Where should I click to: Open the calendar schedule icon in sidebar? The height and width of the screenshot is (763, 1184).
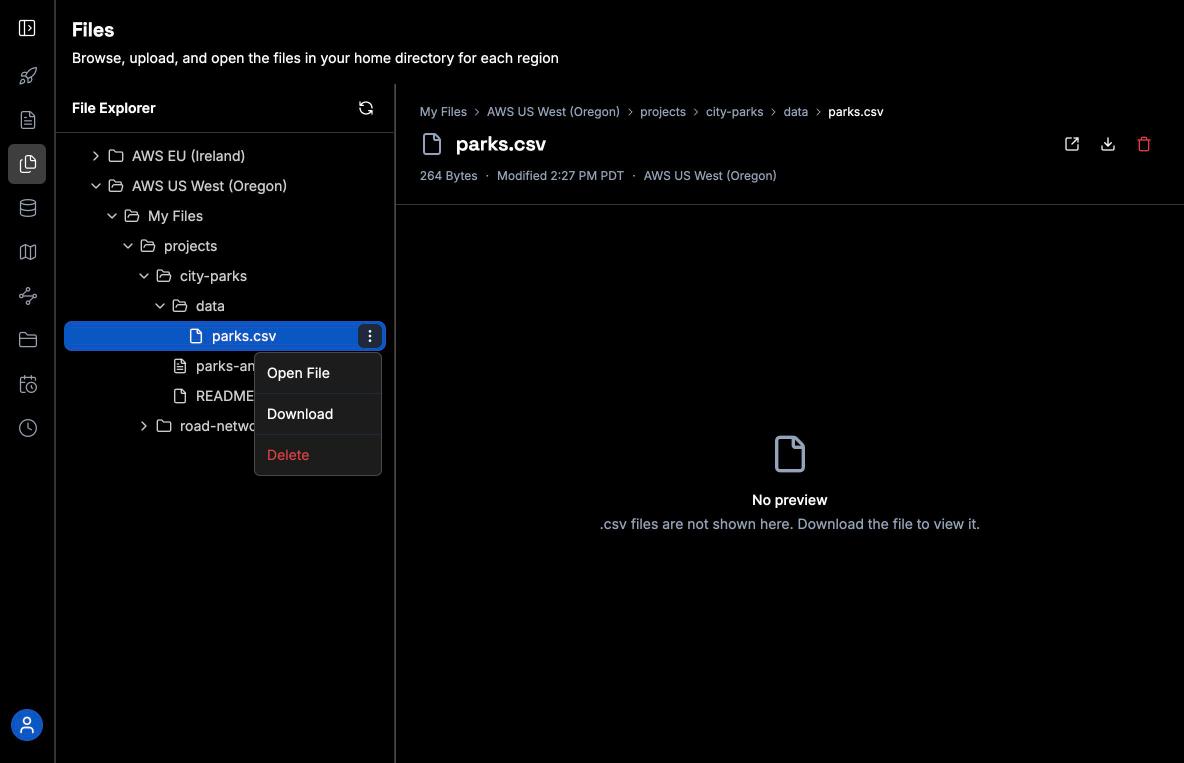pos(27,384)
